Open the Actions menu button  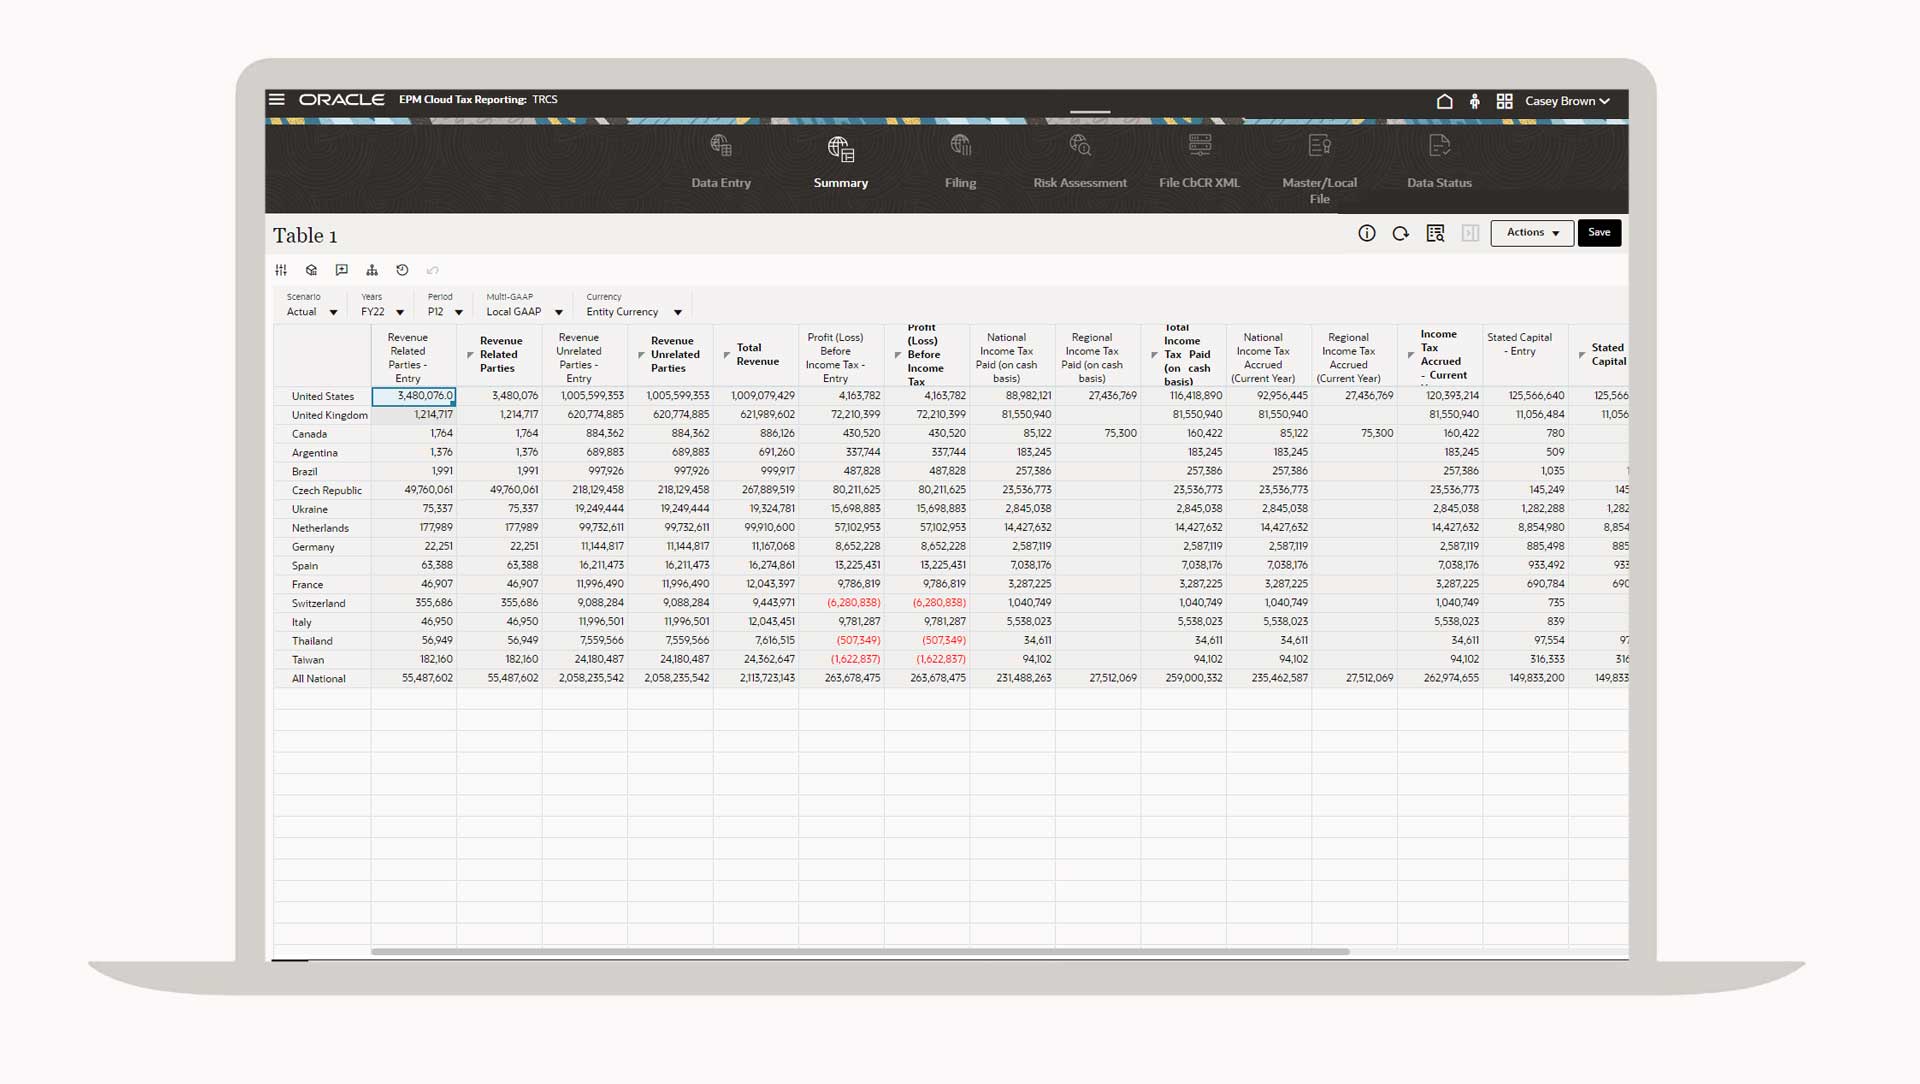[x=1532, y=233]
